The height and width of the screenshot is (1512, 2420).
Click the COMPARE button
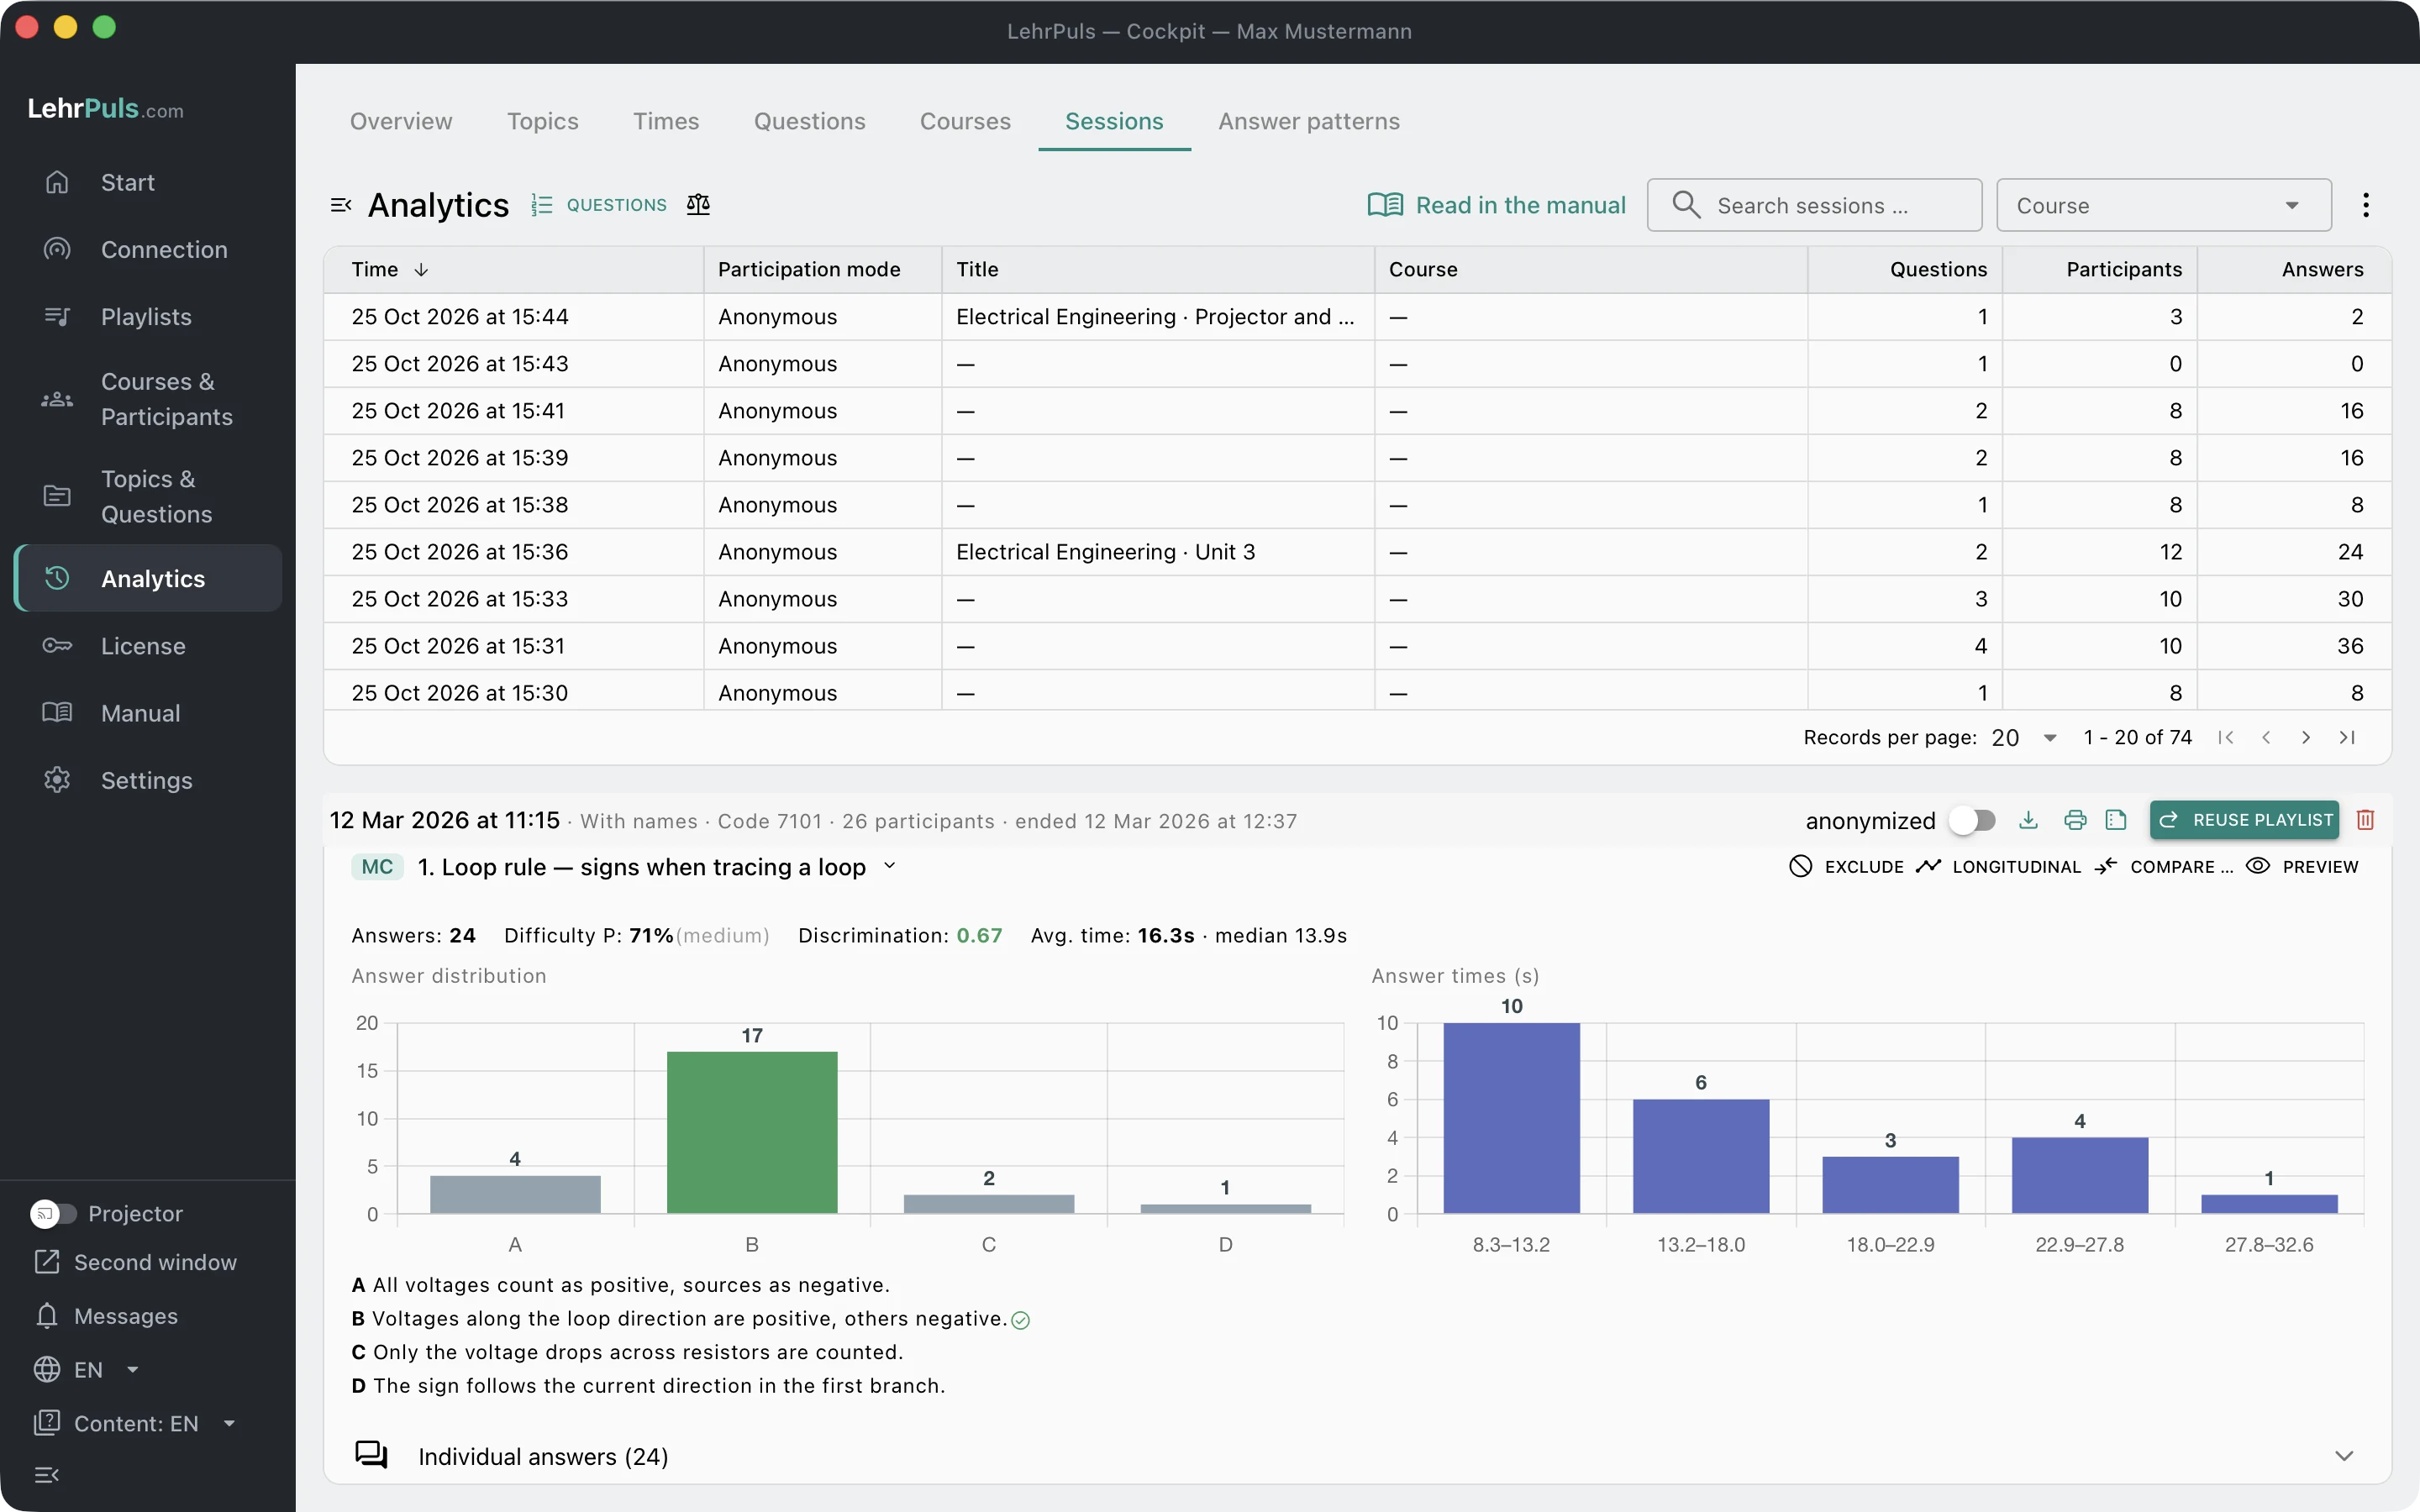[2164, 866]
